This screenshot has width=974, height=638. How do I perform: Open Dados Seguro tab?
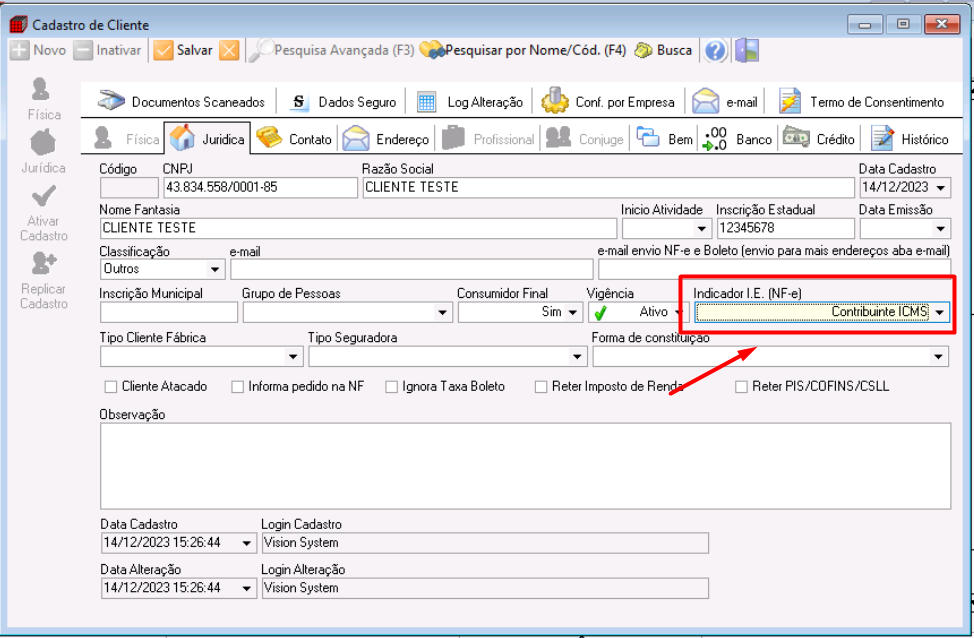[x=344, y=102]
